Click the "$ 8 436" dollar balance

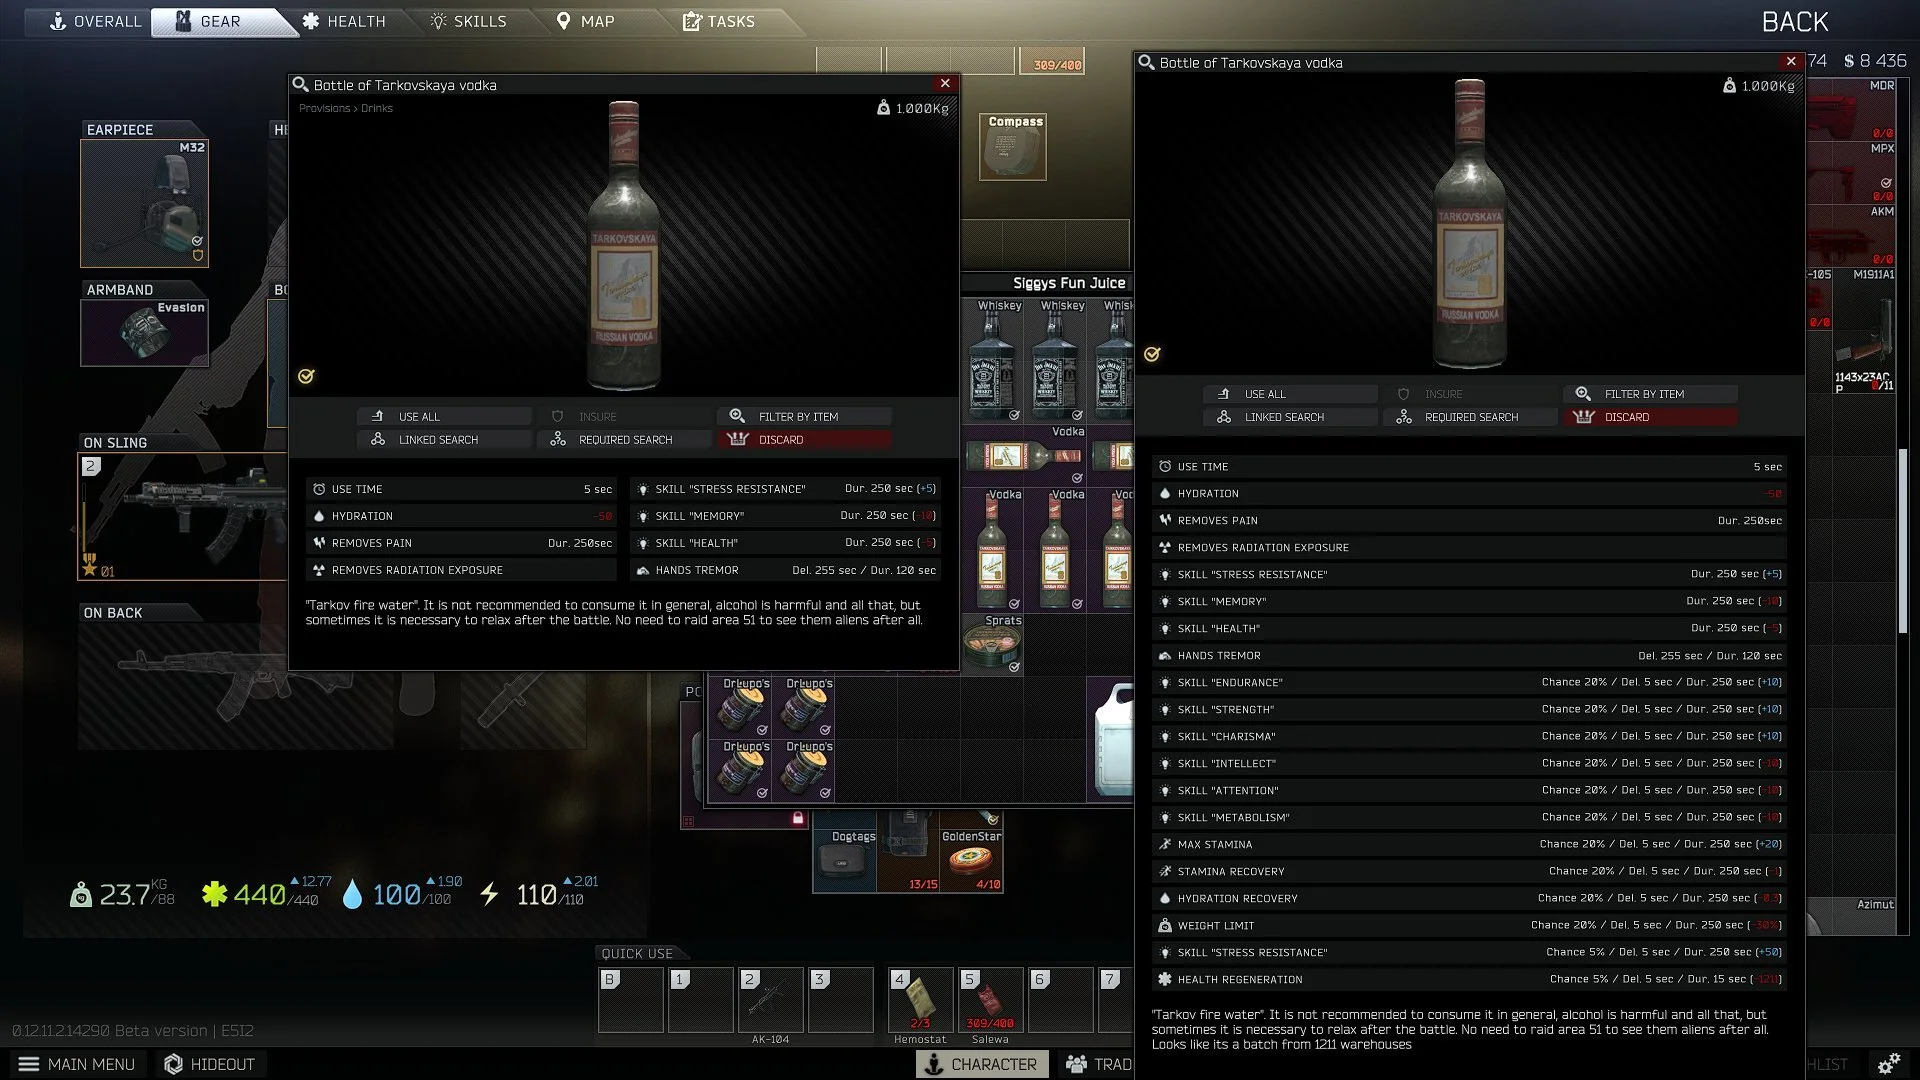coord(1875,61)
